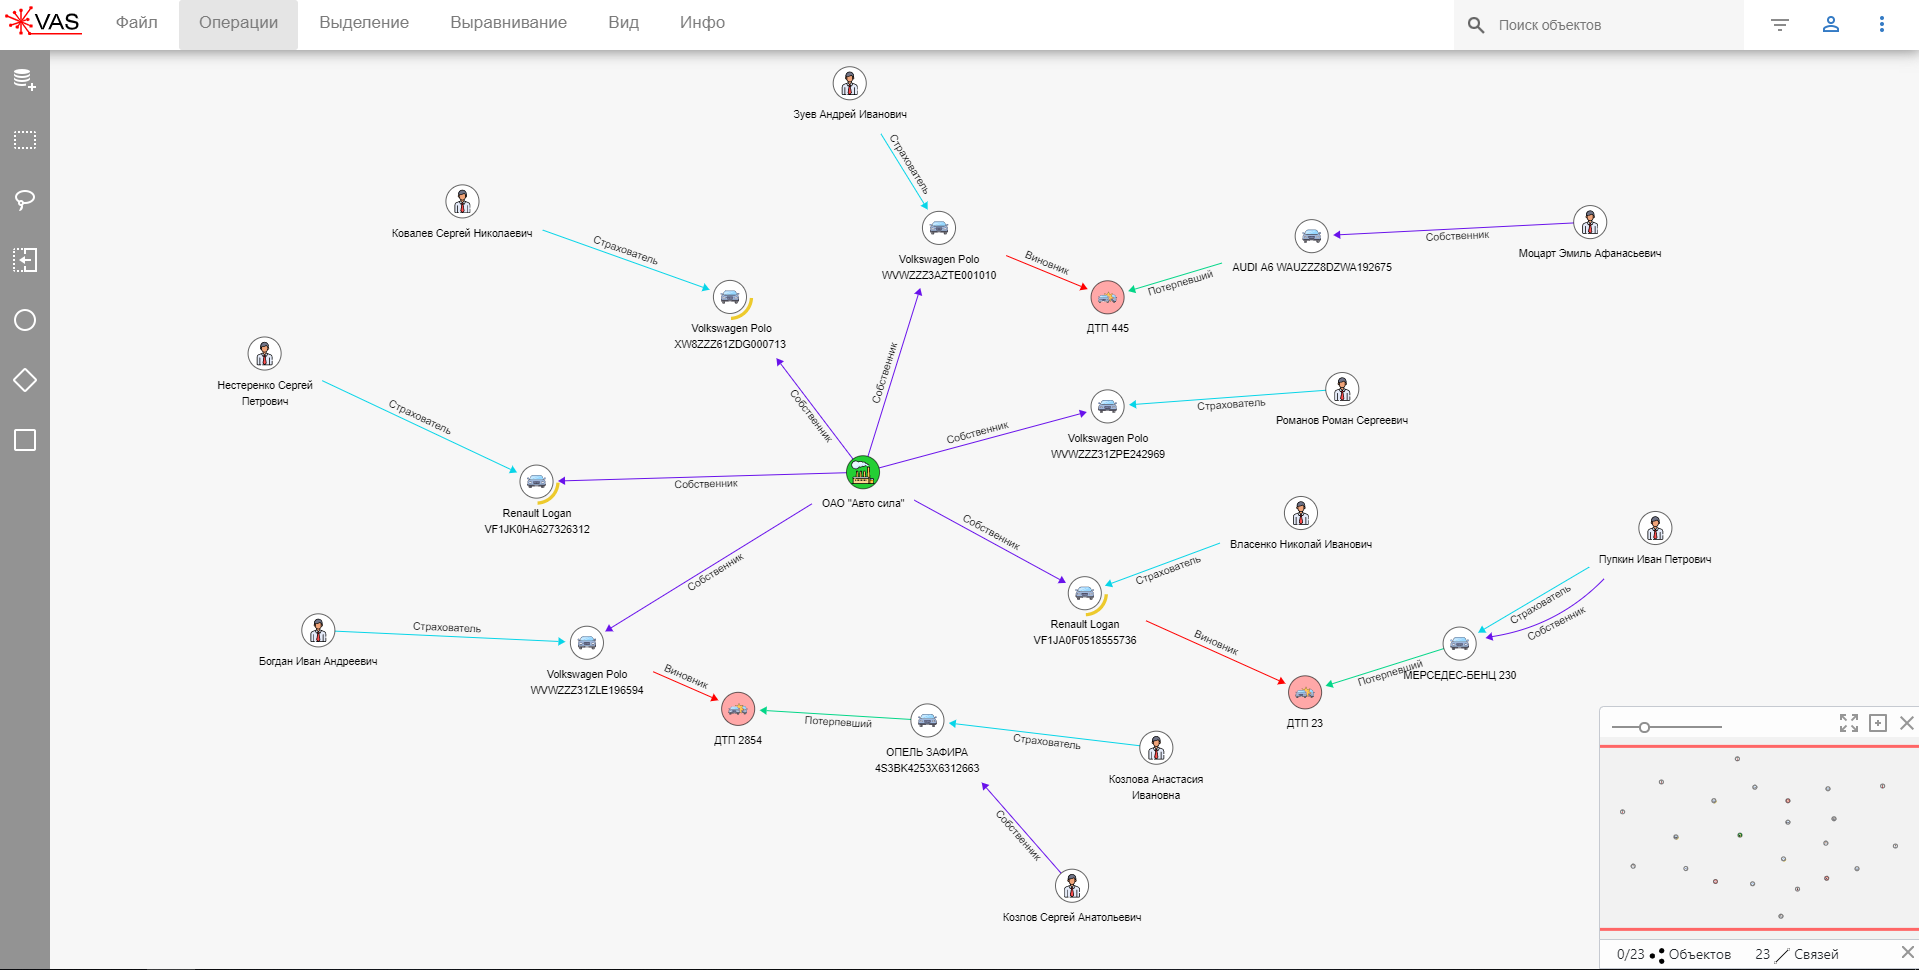
Task: Click the search magnifier icon
Action: [1476, 25]
